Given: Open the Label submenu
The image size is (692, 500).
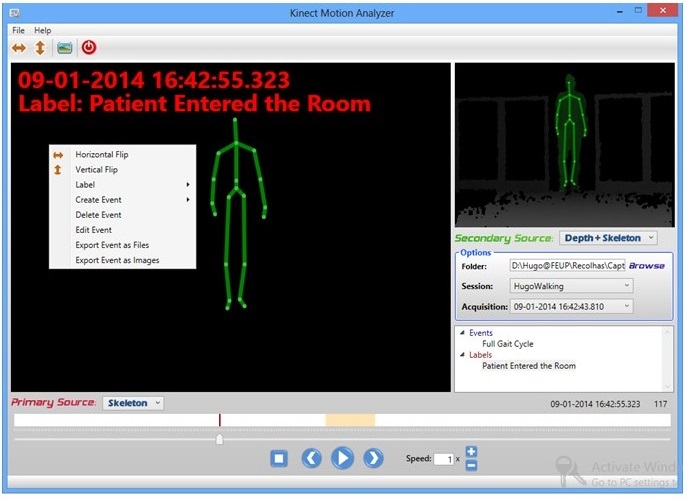Looking at the screenshot, I should (122, 184).
